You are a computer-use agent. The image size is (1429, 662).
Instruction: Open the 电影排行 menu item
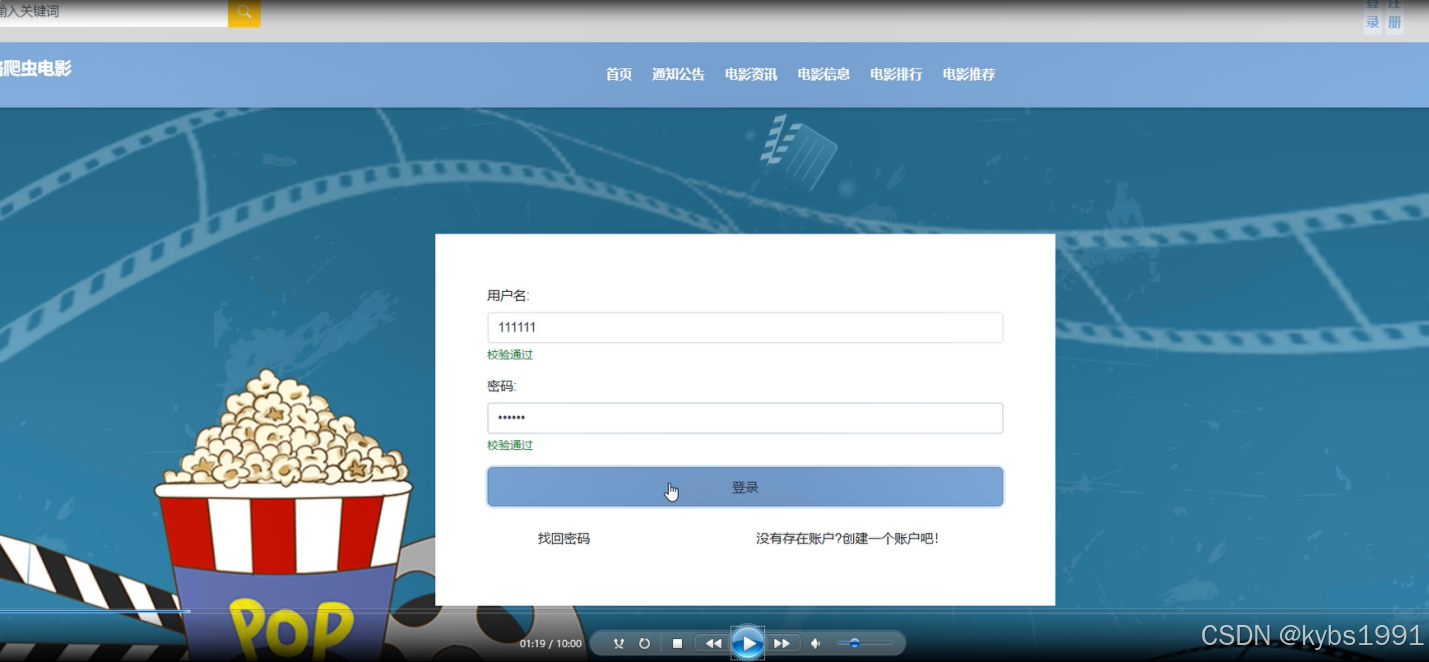pyautogui.click(x=896, y=74)
